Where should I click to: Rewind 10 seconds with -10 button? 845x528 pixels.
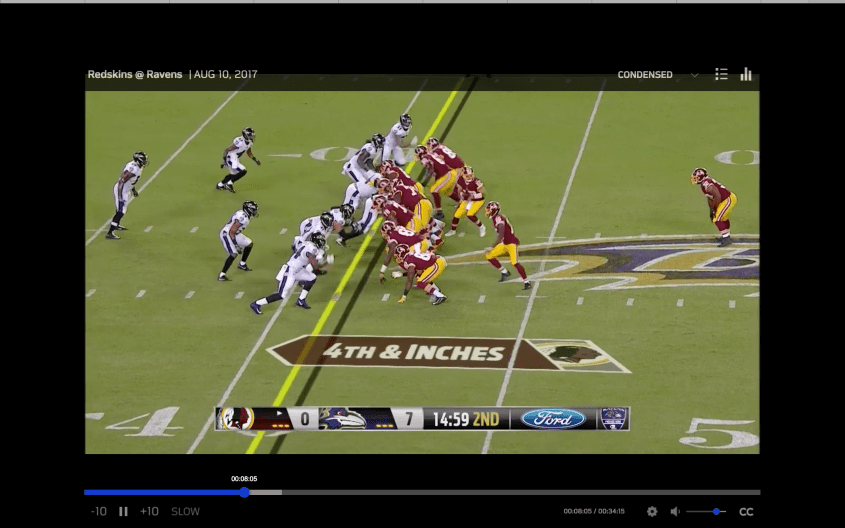click(x=99, y=511)
